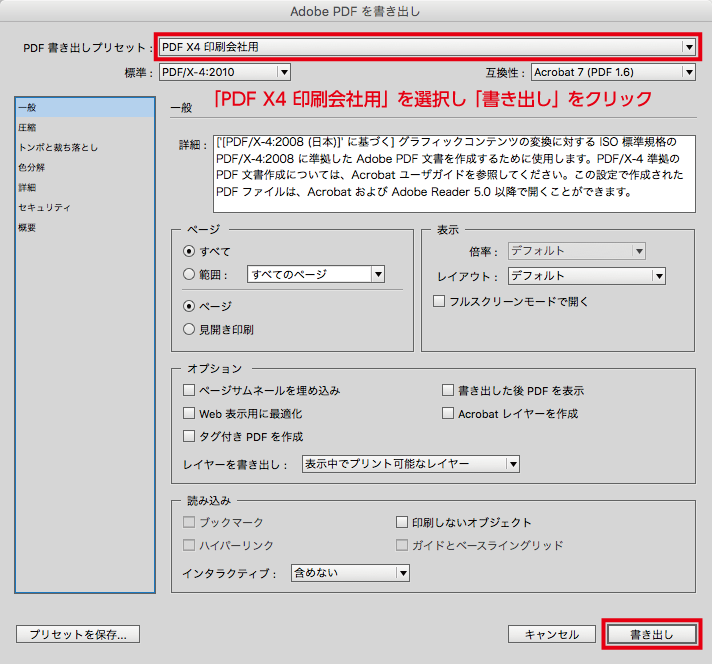Screen dimensions: 712x664
Task: Select the セキュリティ category in sidebar
Action: [85, 208]
